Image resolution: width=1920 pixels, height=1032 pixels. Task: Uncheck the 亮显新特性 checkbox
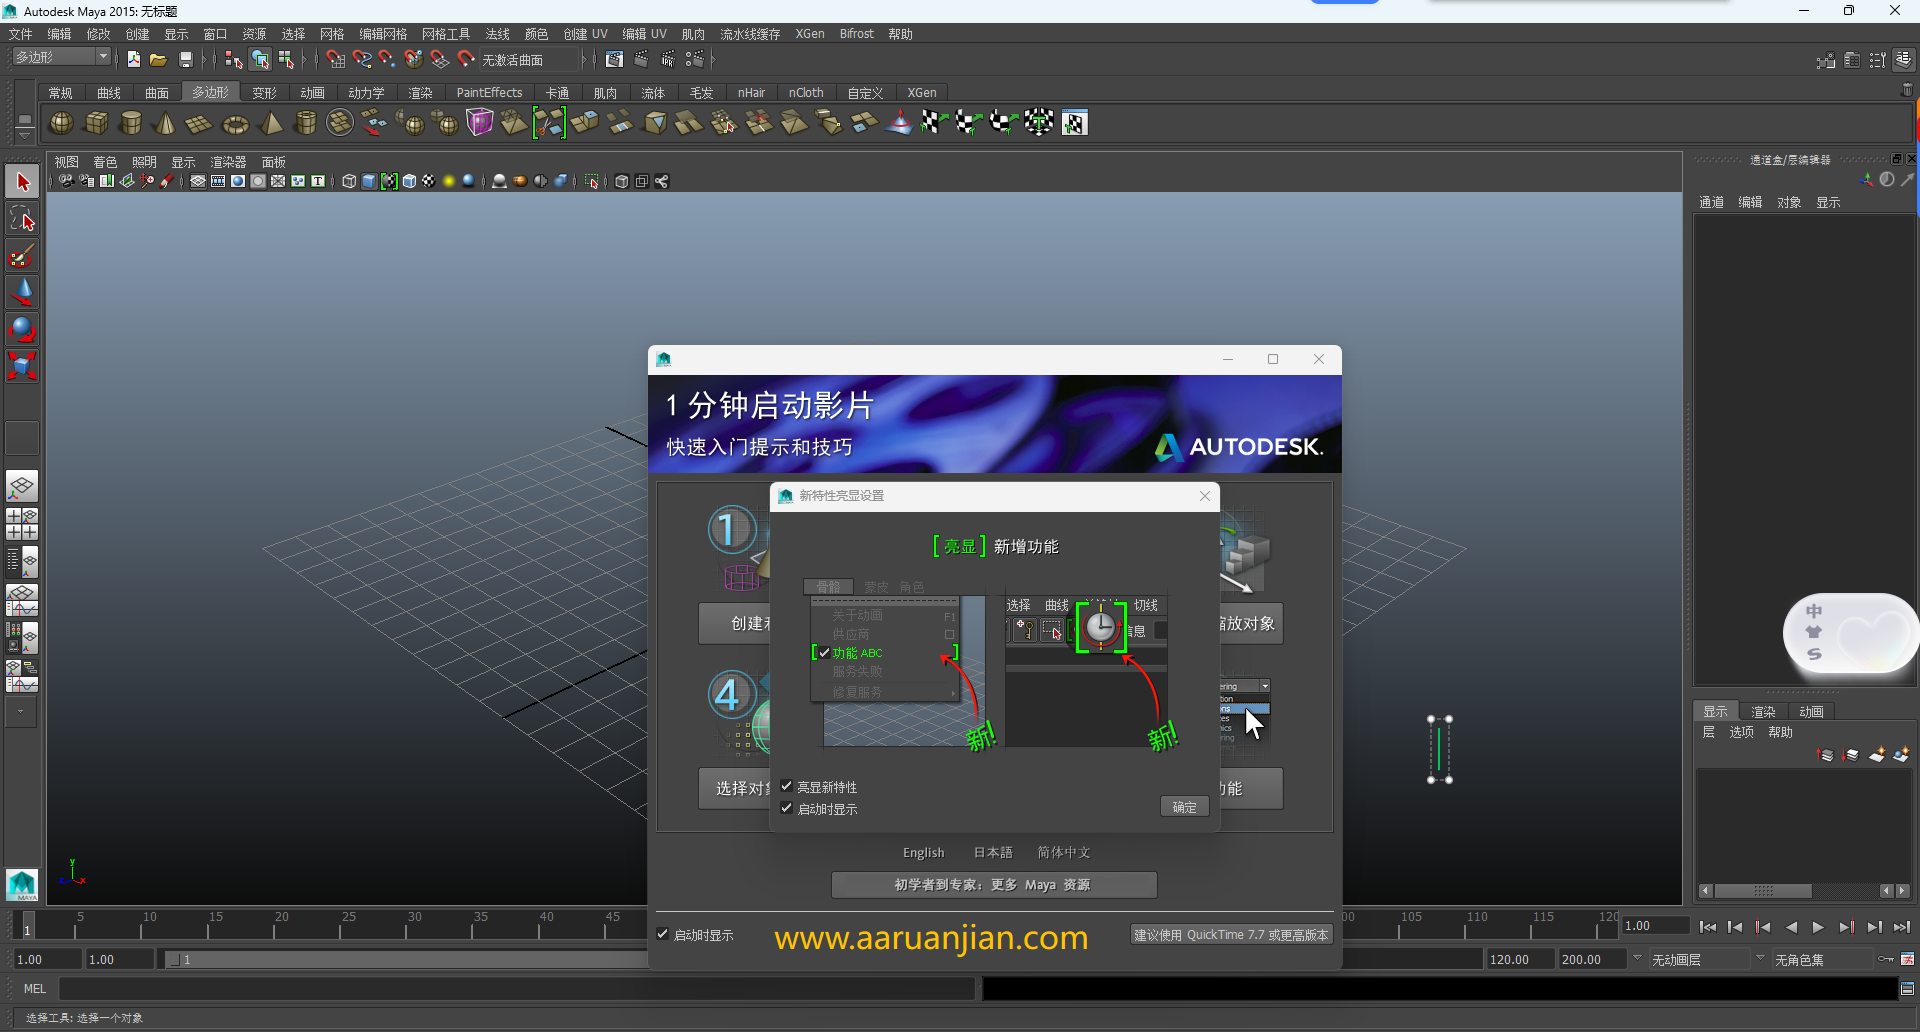point(787,786)
